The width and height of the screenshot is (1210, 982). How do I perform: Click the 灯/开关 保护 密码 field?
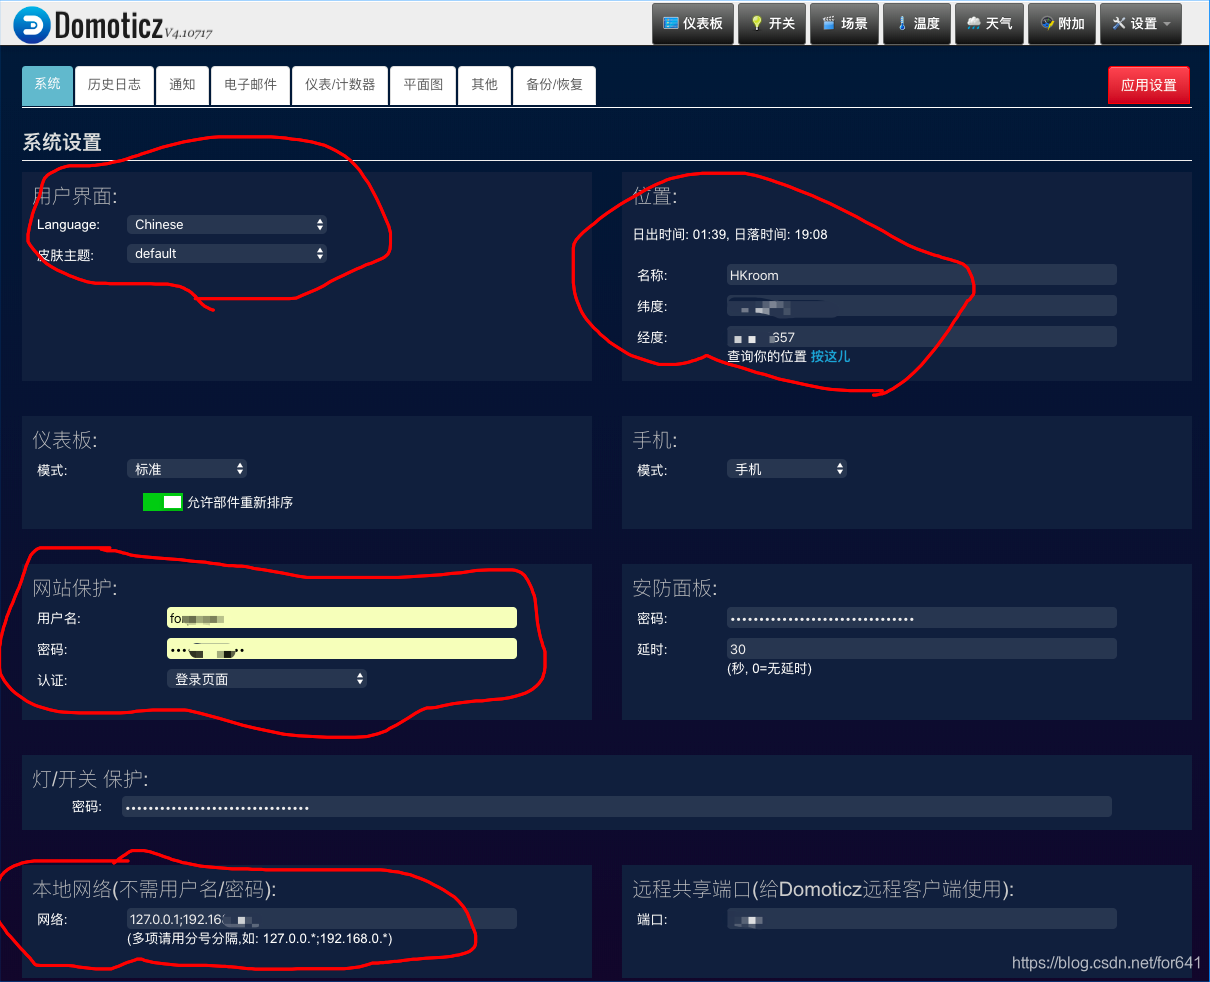tap(617, 807)
